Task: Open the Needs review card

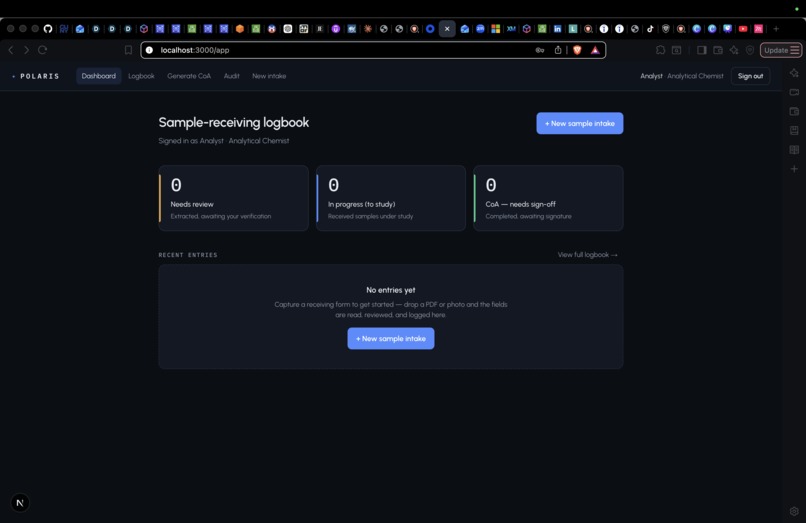Action: (x=233, y=198)
